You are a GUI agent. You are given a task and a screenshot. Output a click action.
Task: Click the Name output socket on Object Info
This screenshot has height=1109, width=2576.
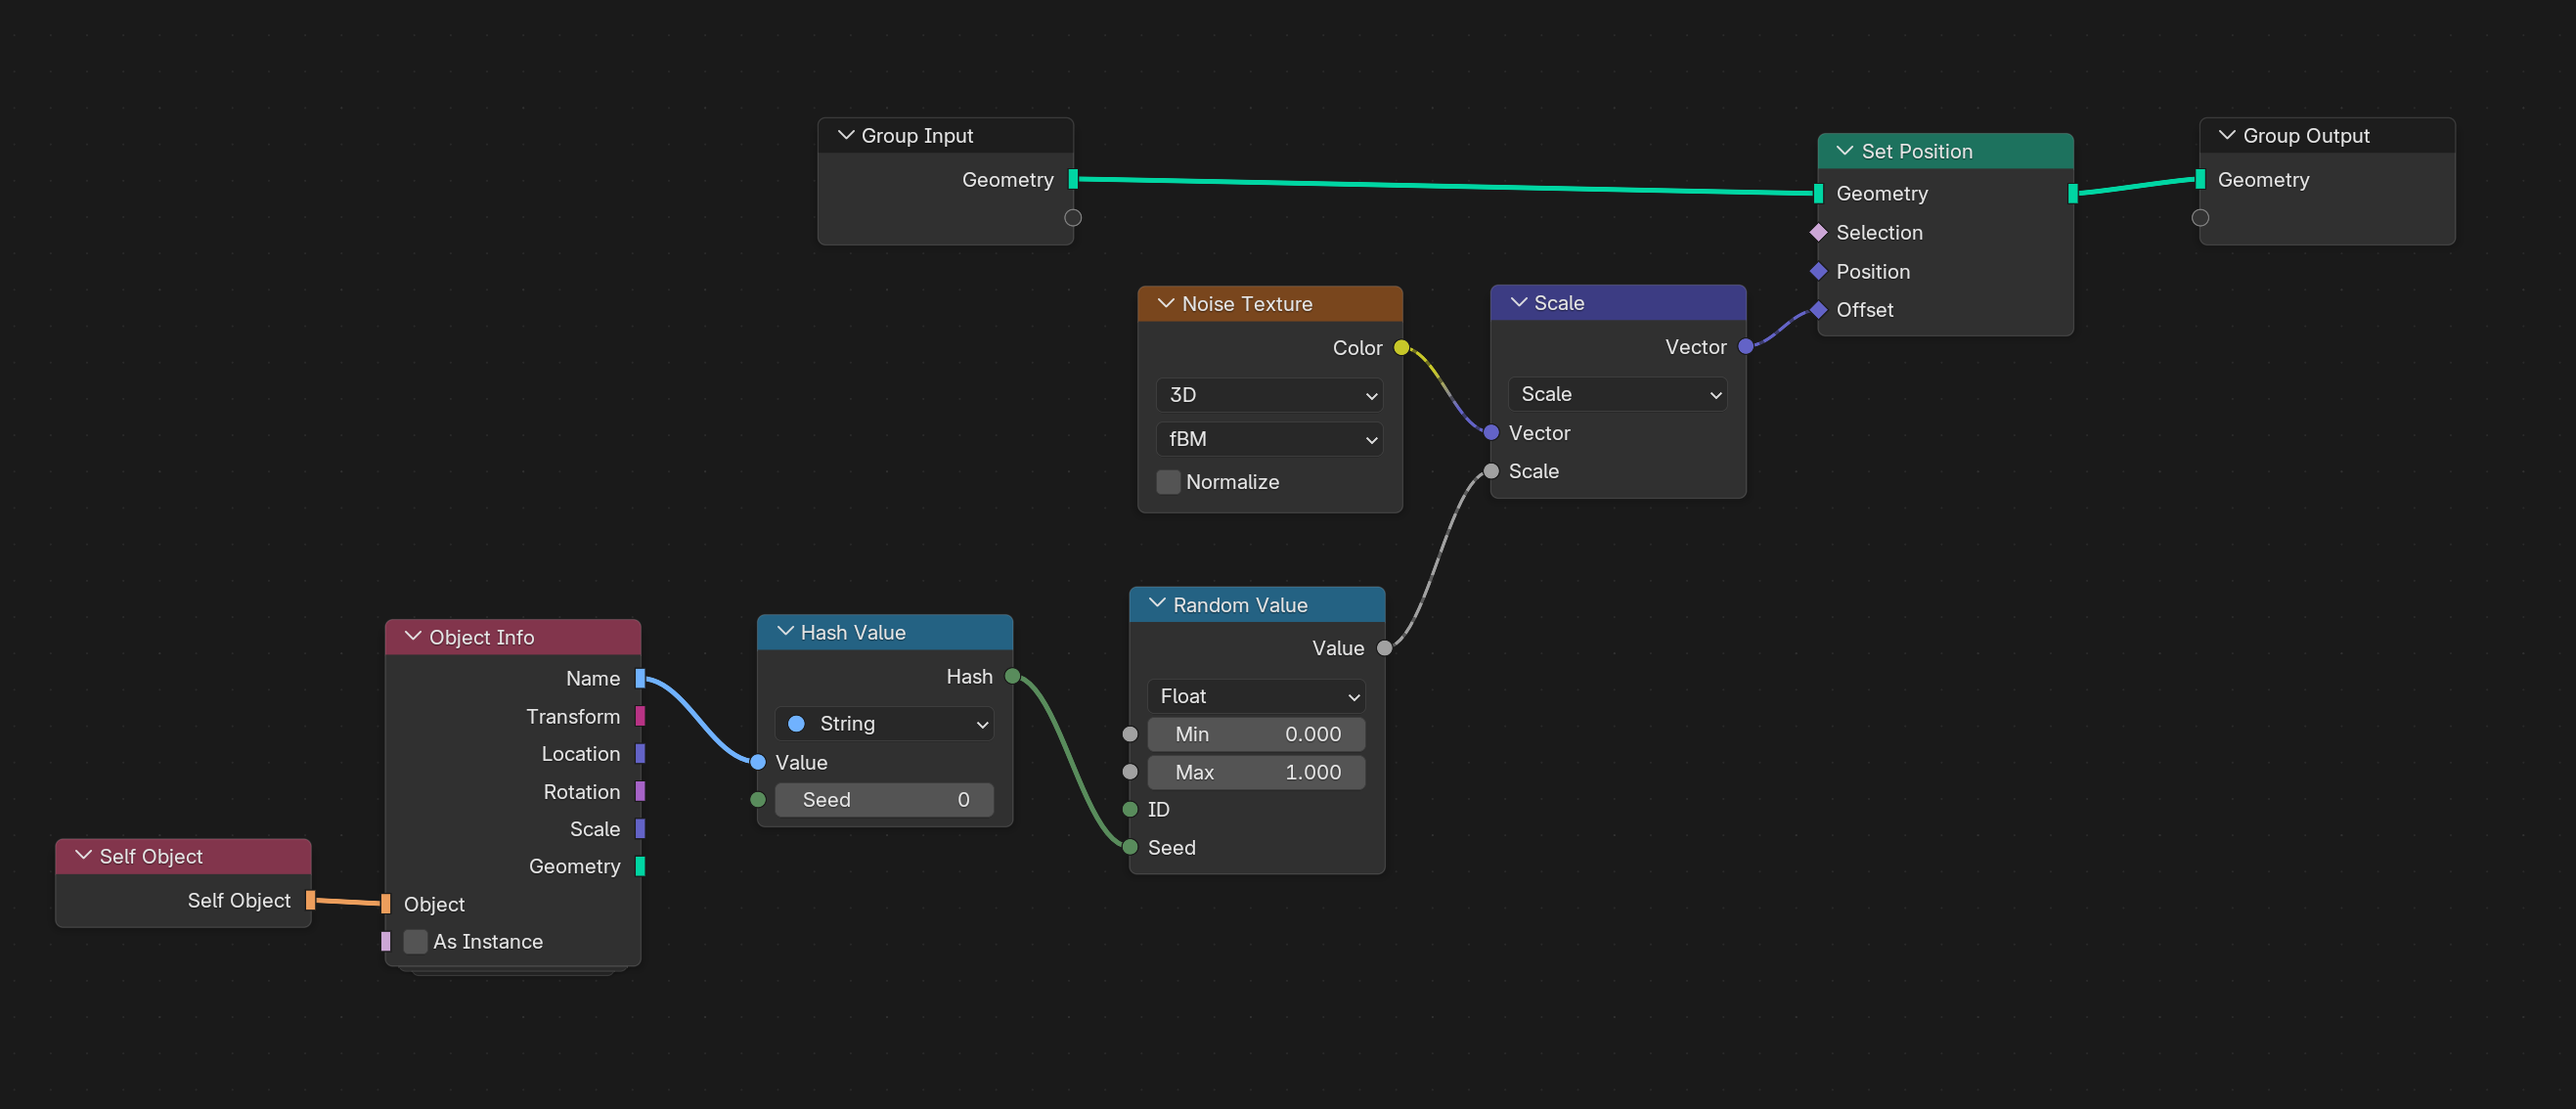(640, 679)
